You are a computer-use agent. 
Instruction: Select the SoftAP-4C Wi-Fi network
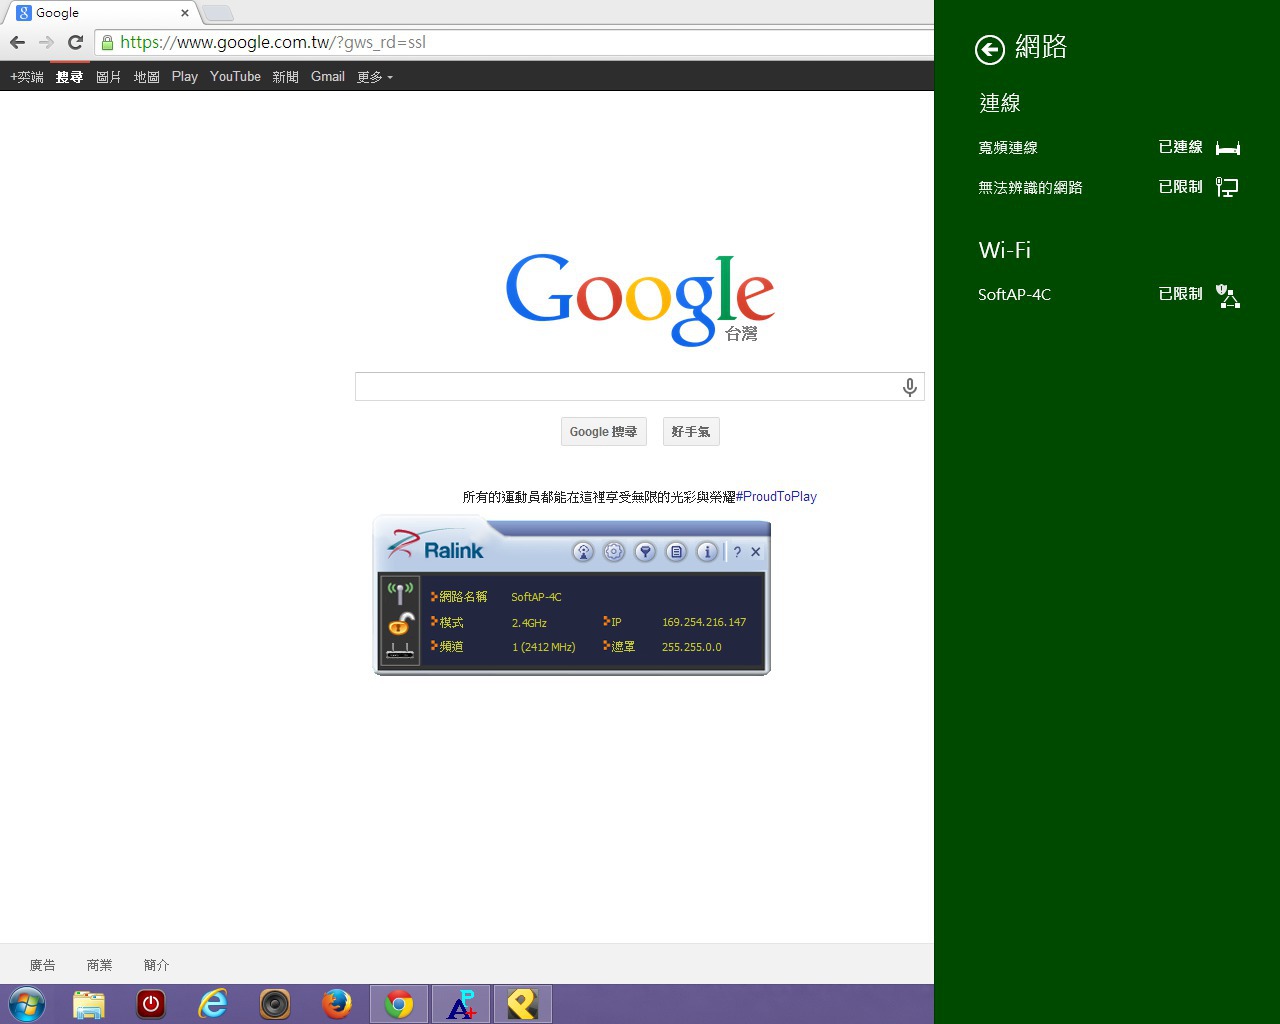1109,295
